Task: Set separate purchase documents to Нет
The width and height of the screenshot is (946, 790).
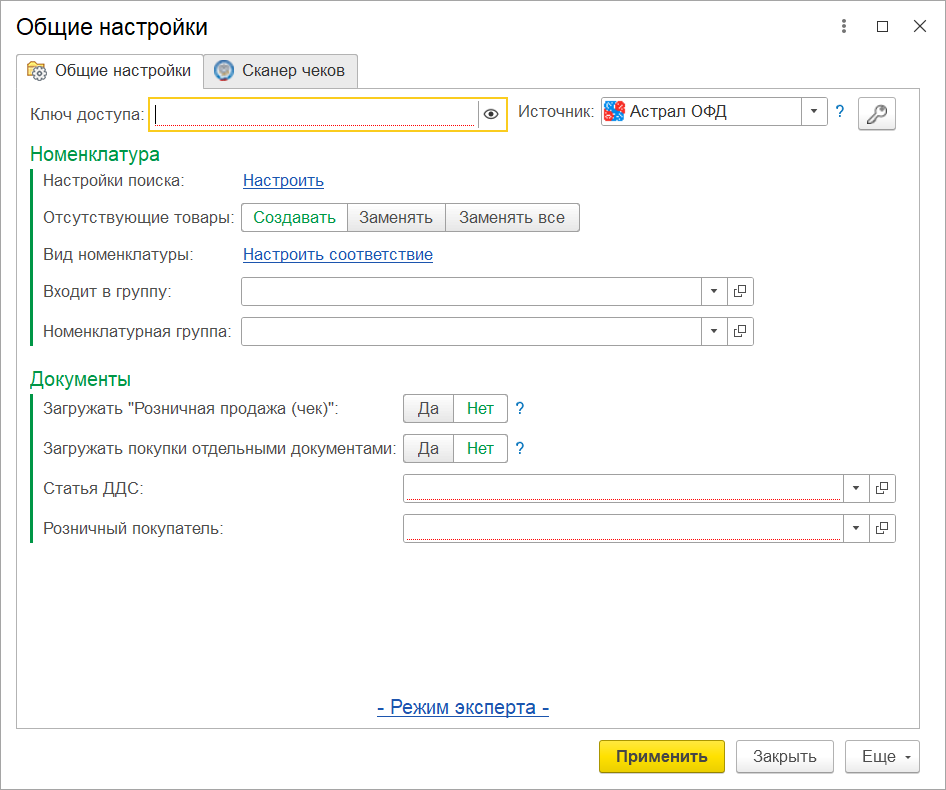Action: pos(480,448)
